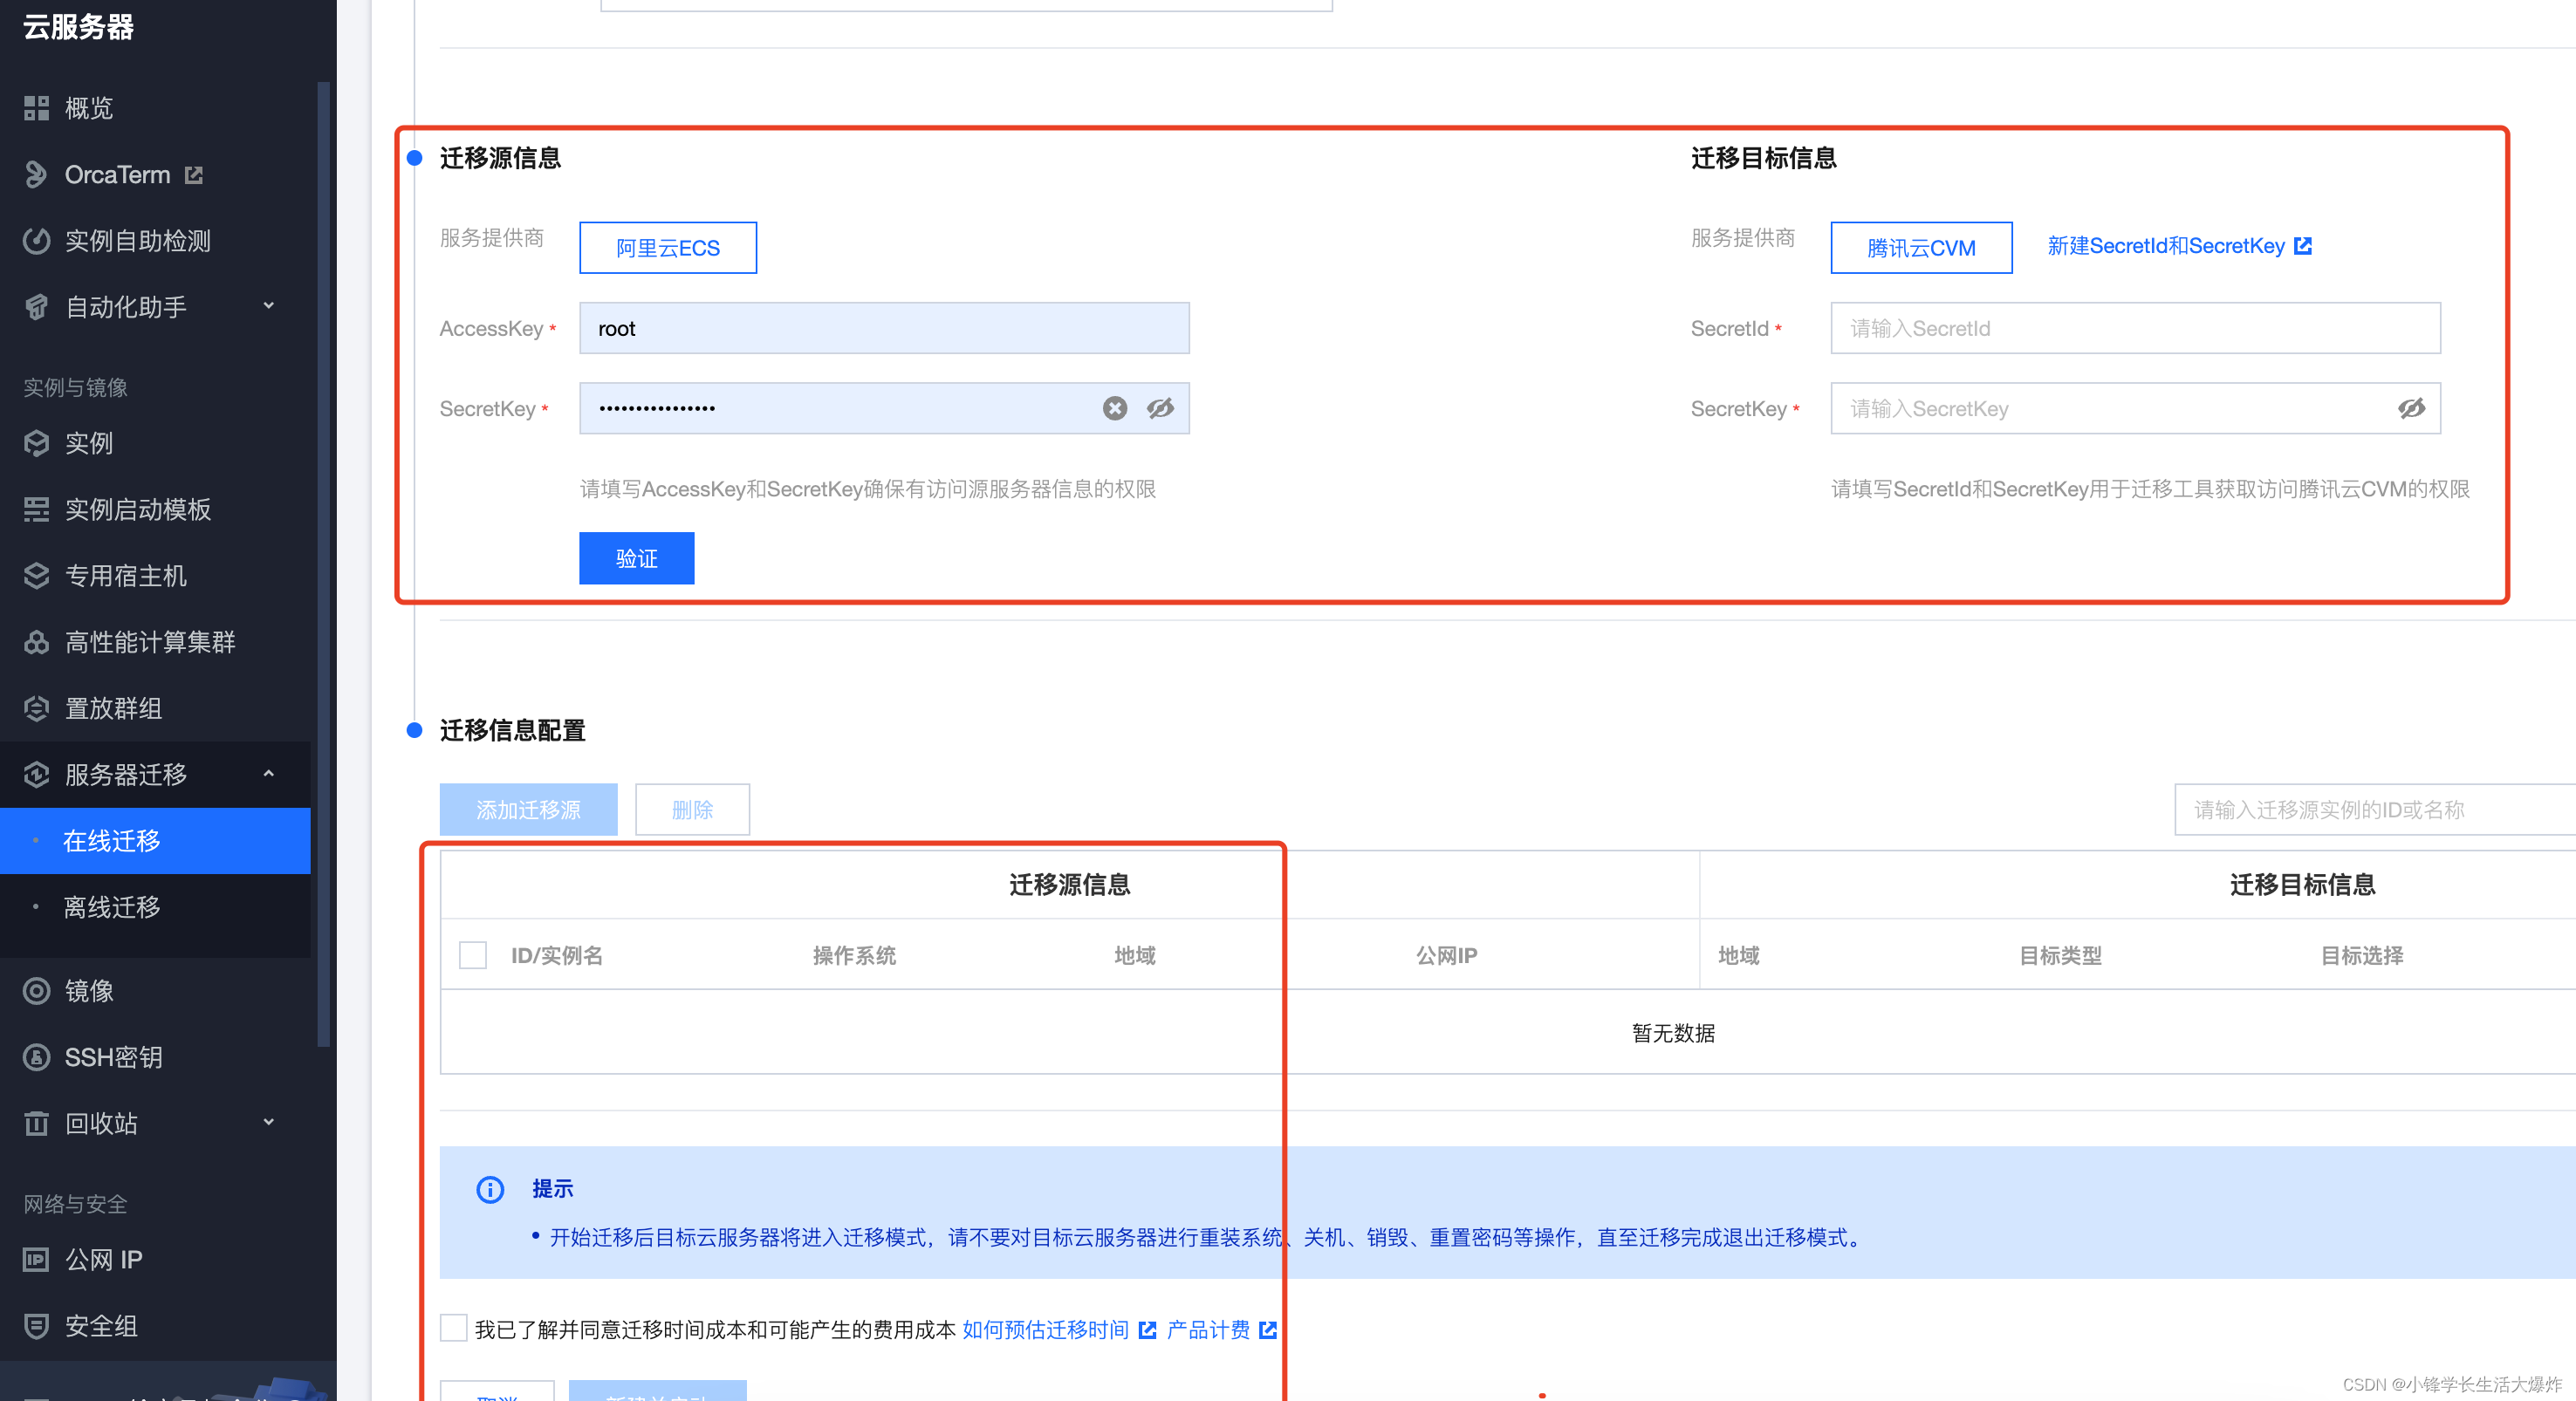Open OrcaTerm external link icon

pyautogui.click(x=194, y=175)
